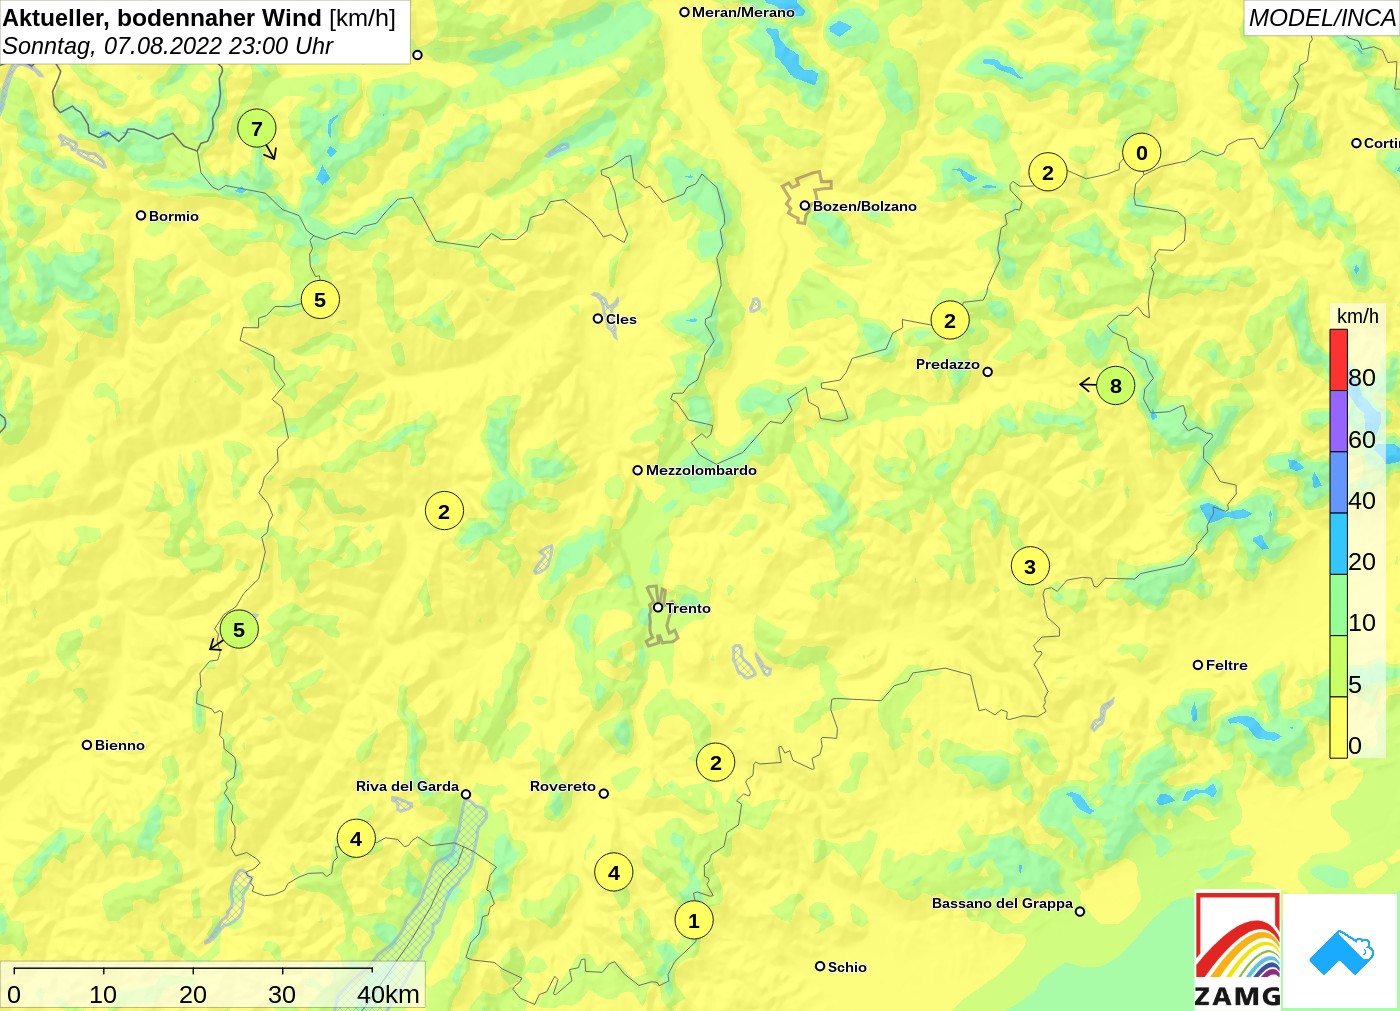1400x1011 pixels.
Task: Click station marker 4 south of Rovereto
Action: (x=614, y=872)
